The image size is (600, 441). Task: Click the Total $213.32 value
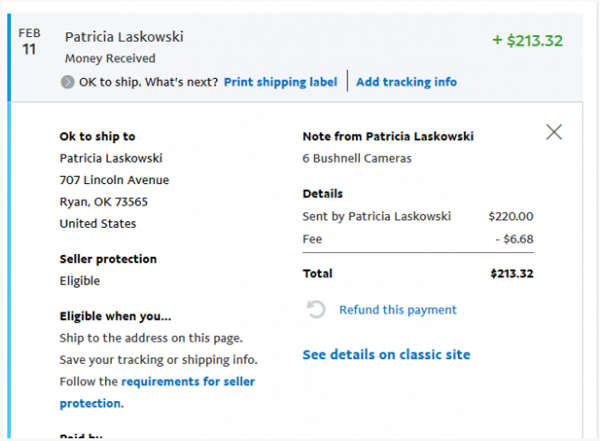click(512, 274)
